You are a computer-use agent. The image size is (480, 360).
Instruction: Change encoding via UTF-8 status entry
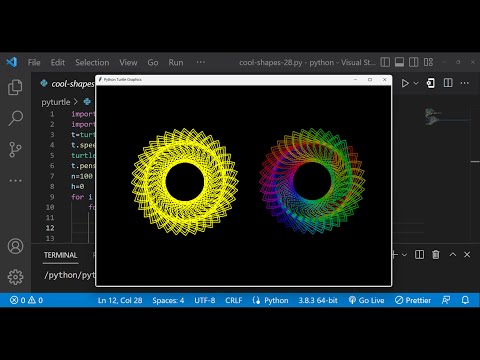coord(205,300)
